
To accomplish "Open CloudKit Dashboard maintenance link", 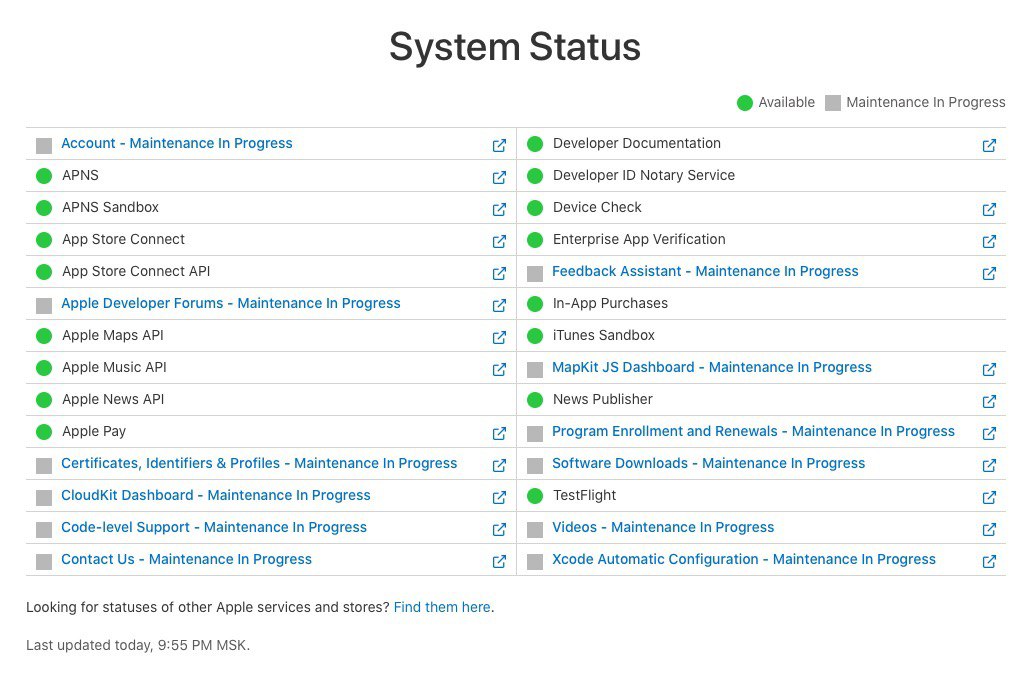I will pyautogui.click(x=216, y=495).
